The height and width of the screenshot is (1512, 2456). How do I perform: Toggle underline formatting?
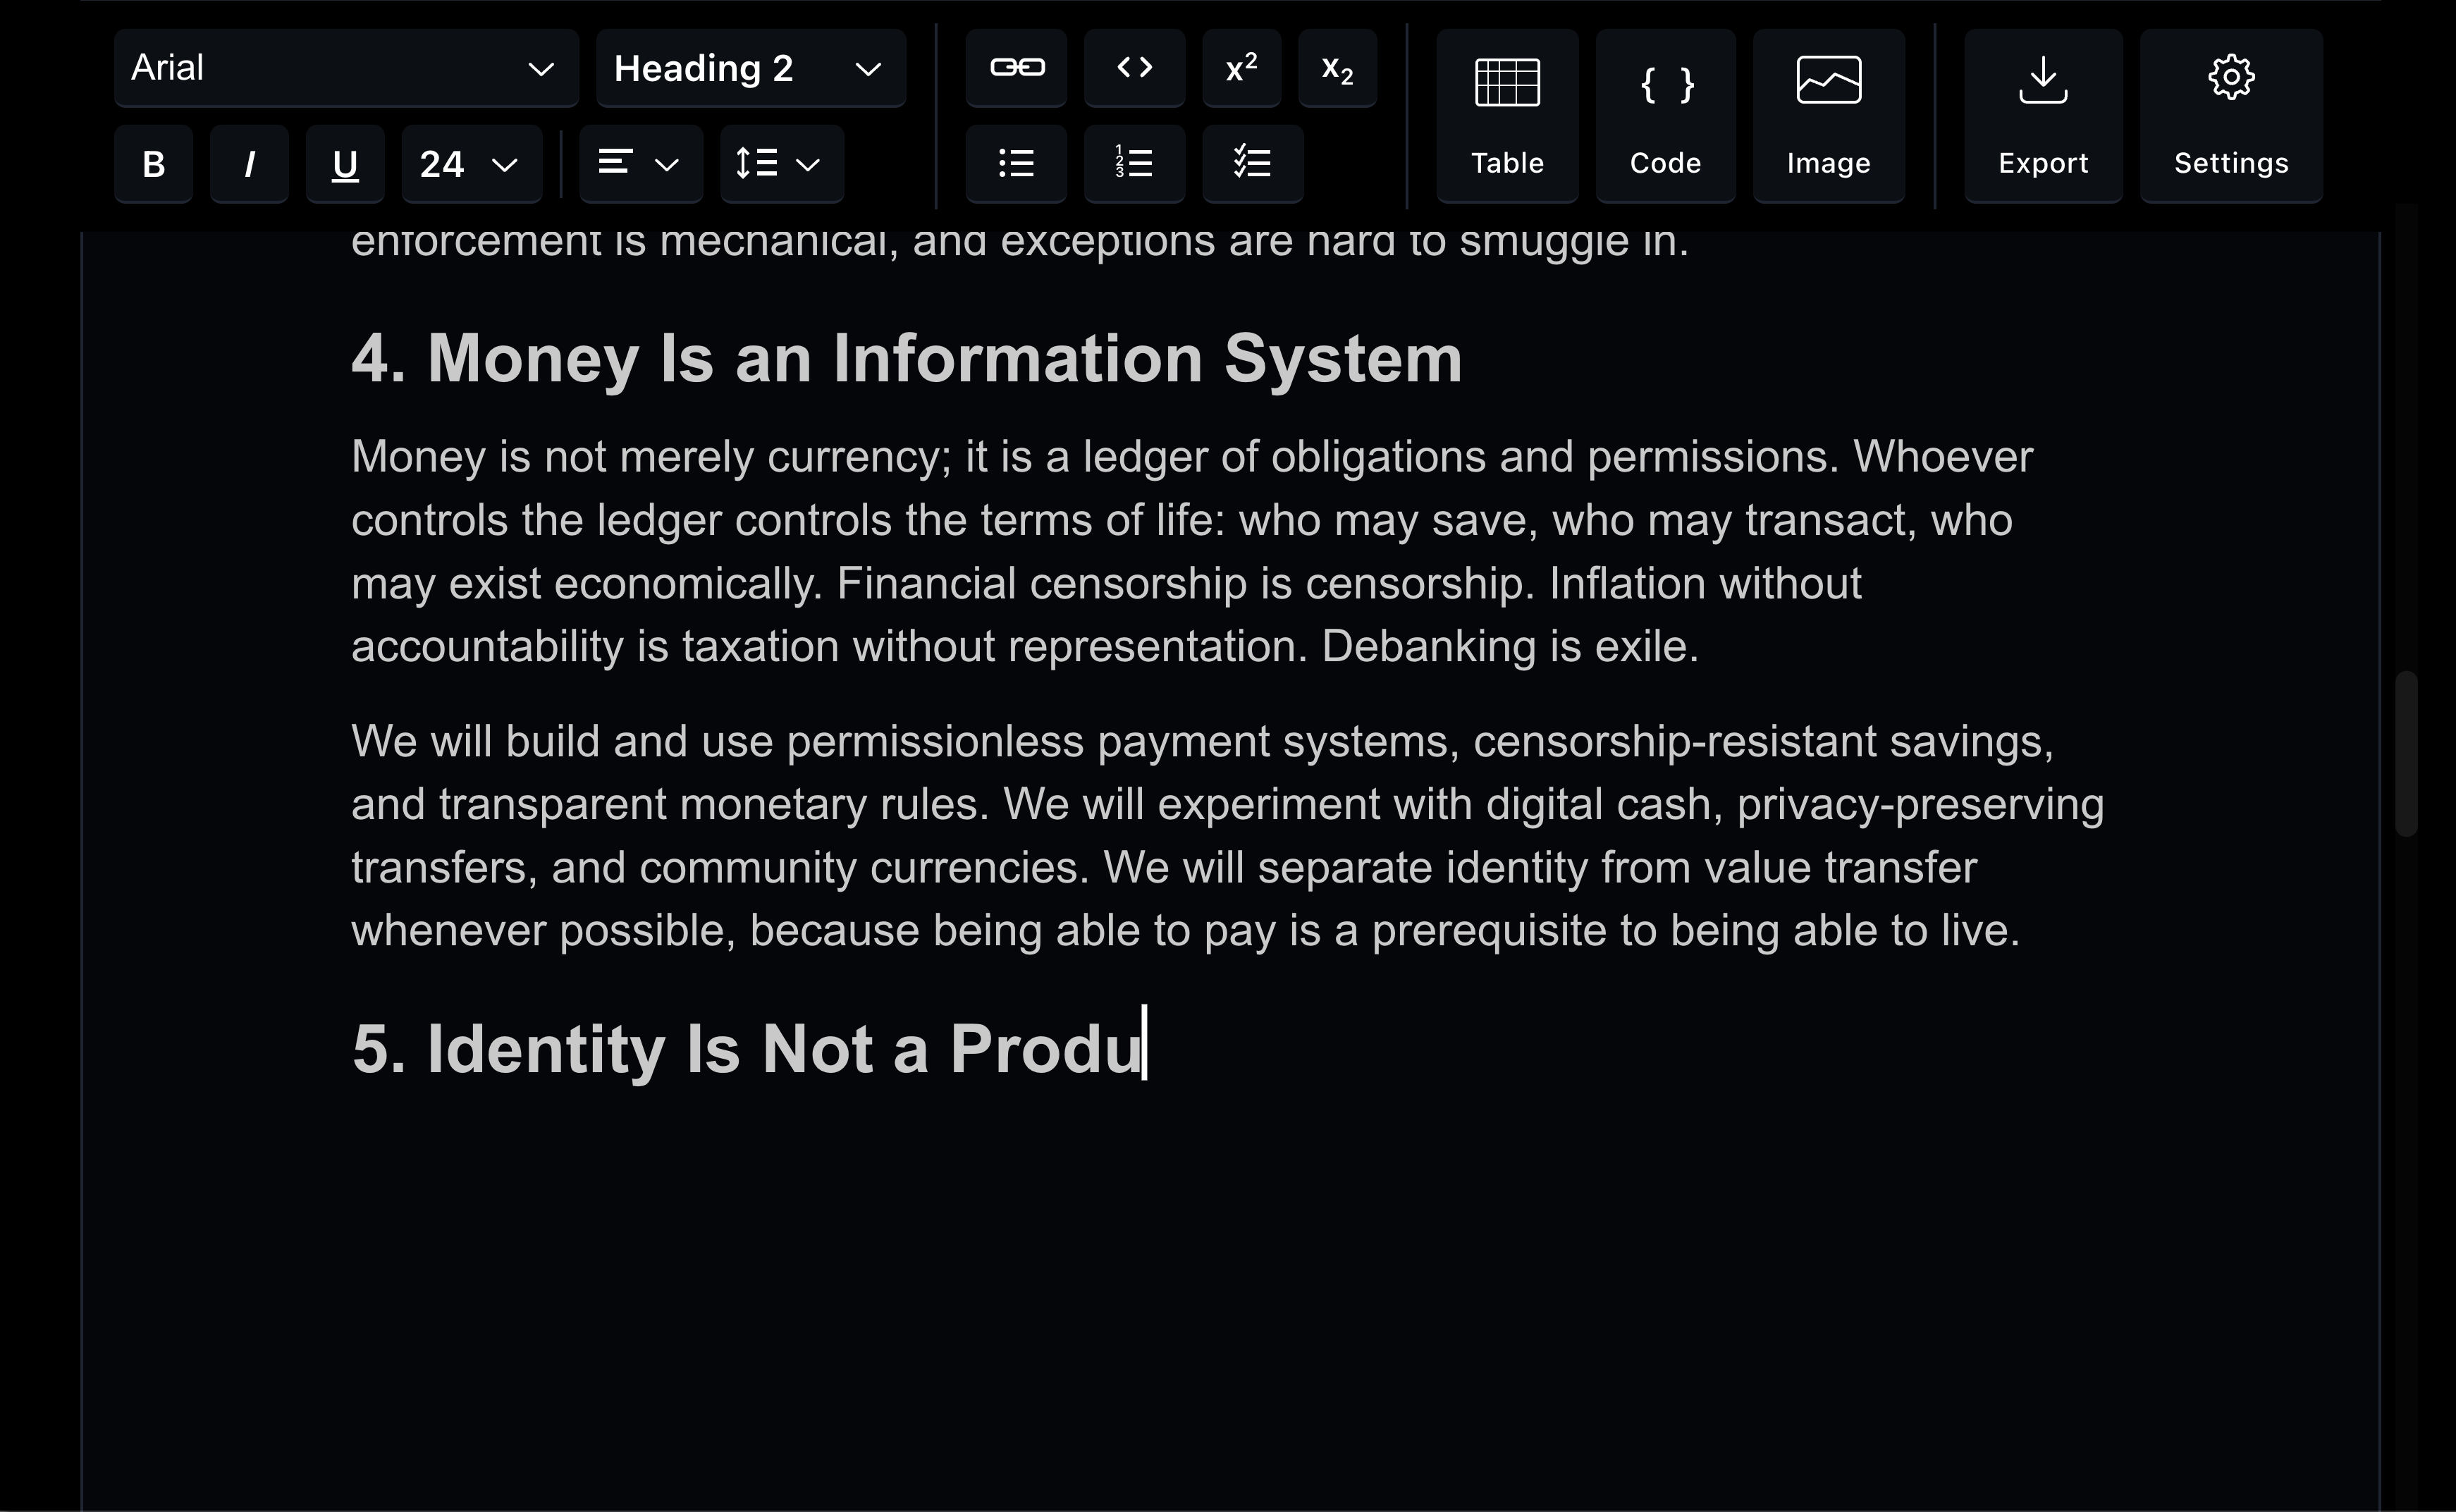tap(345, 164)
